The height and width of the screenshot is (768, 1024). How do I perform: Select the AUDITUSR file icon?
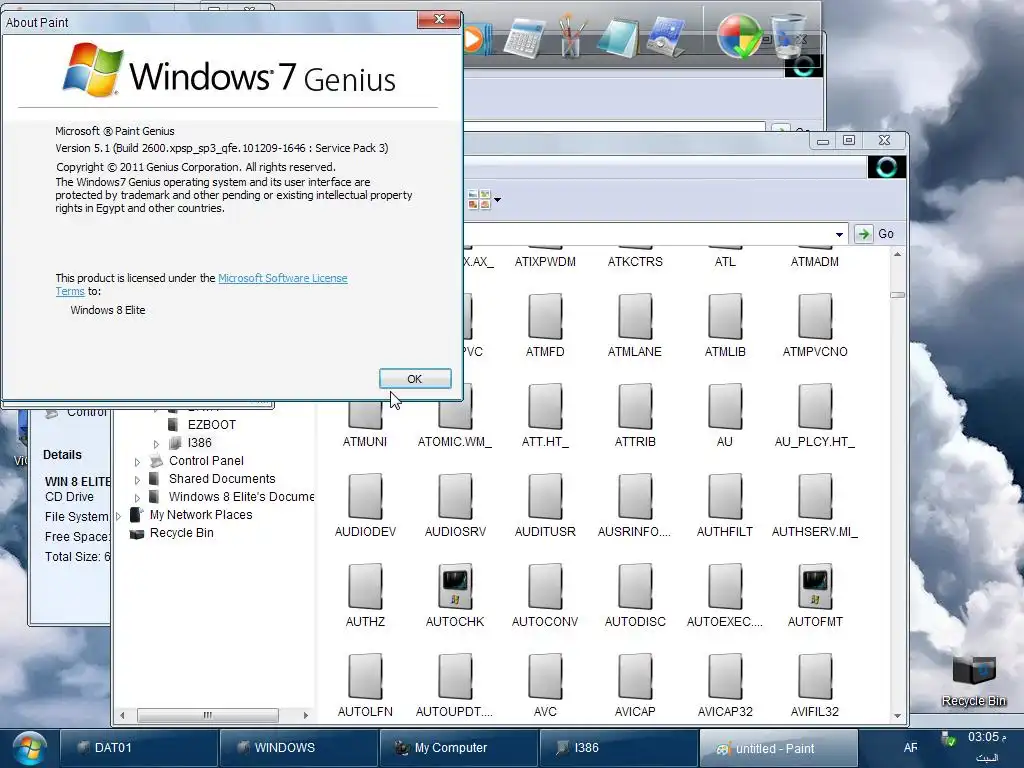click(x=545, y=496)
